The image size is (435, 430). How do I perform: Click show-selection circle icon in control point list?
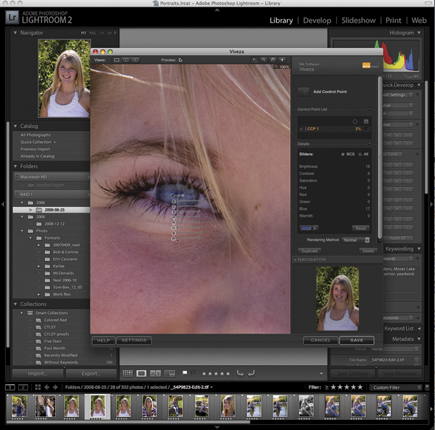click(355, 121)
